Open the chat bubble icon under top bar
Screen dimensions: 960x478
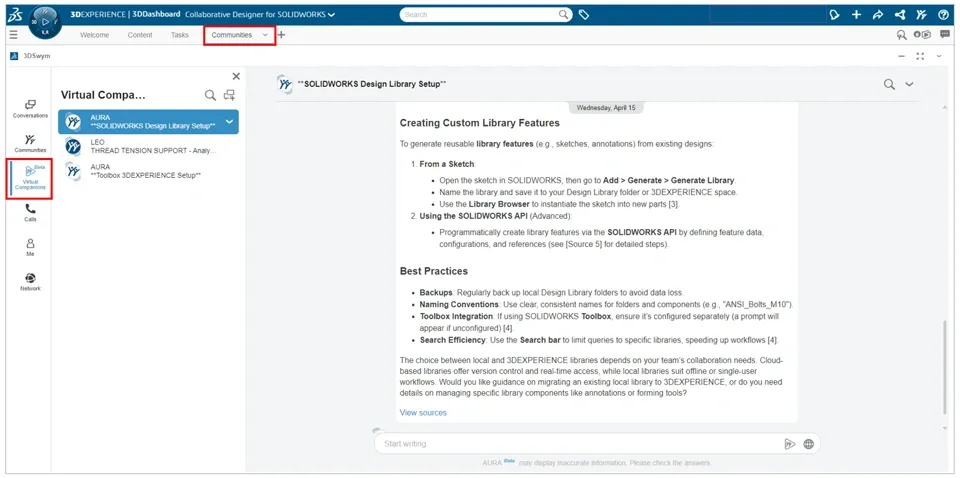[x=945, y=35]
